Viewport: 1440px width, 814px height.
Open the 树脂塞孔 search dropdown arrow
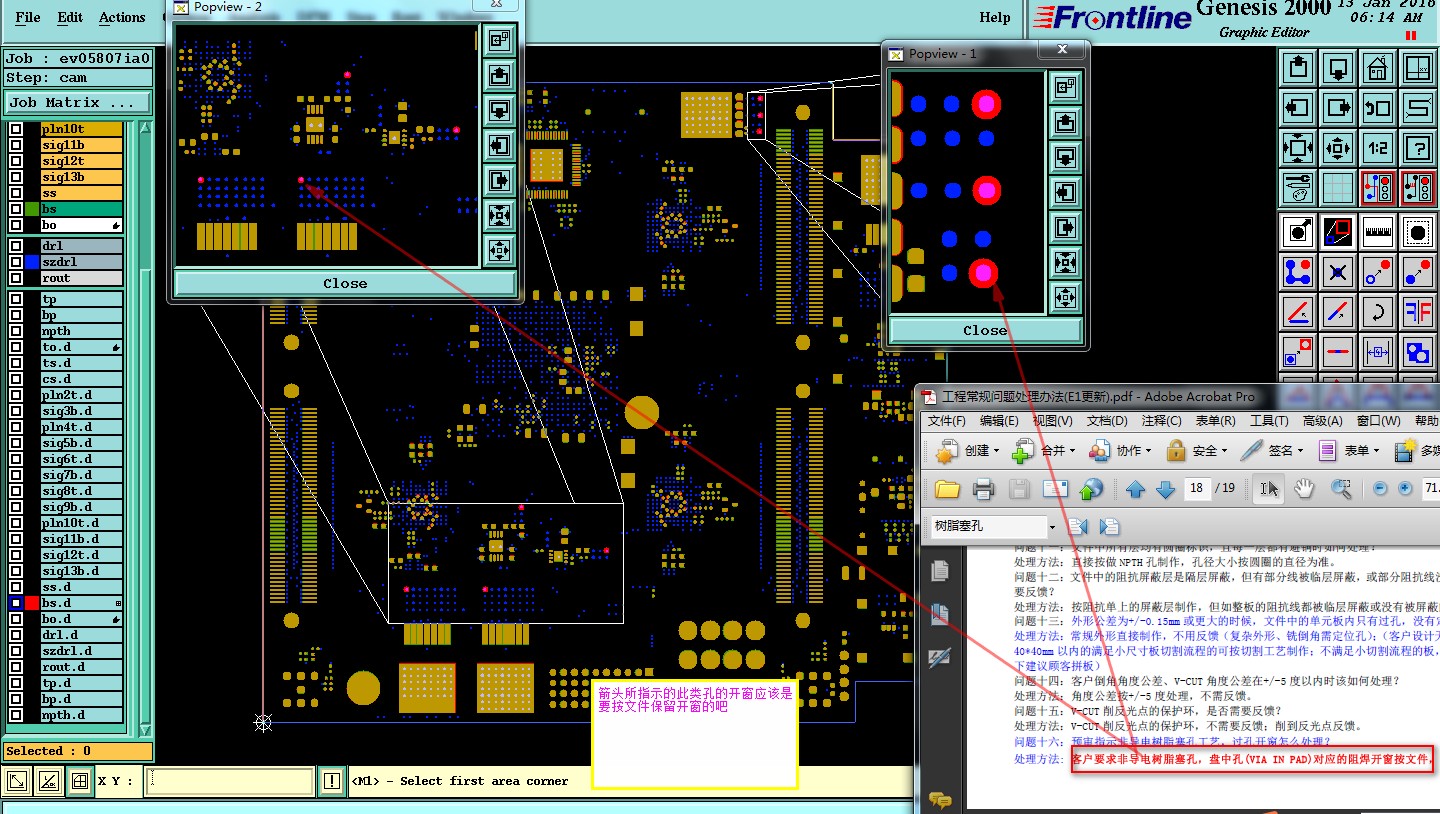tap(1052, 526)
